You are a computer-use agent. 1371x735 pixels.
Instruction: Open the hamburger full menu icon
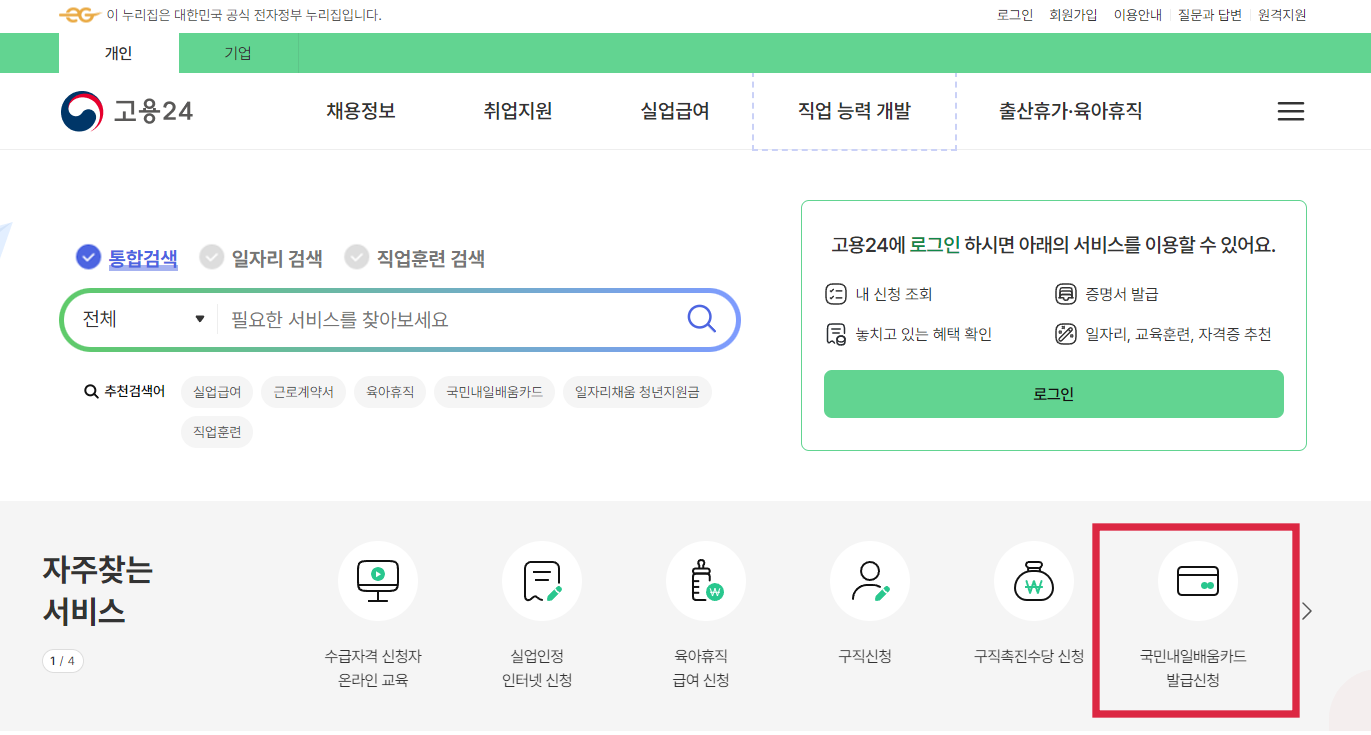(x=1291, y=111)
